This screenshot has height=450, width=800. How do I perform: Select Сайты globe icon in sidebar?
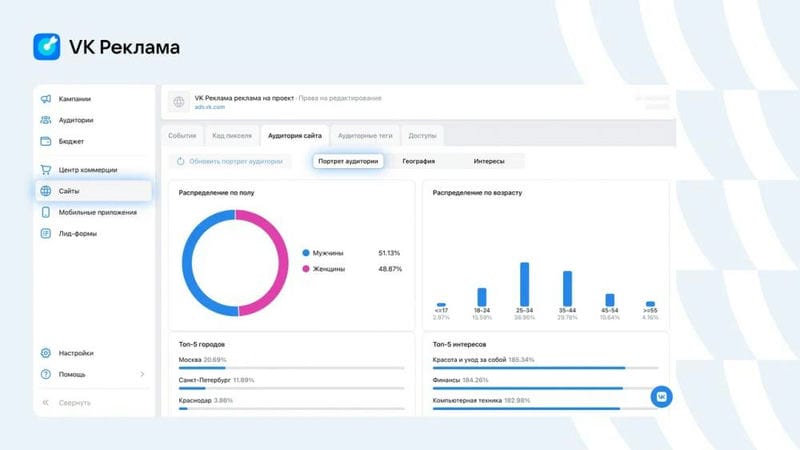click(x=45, y=191)
